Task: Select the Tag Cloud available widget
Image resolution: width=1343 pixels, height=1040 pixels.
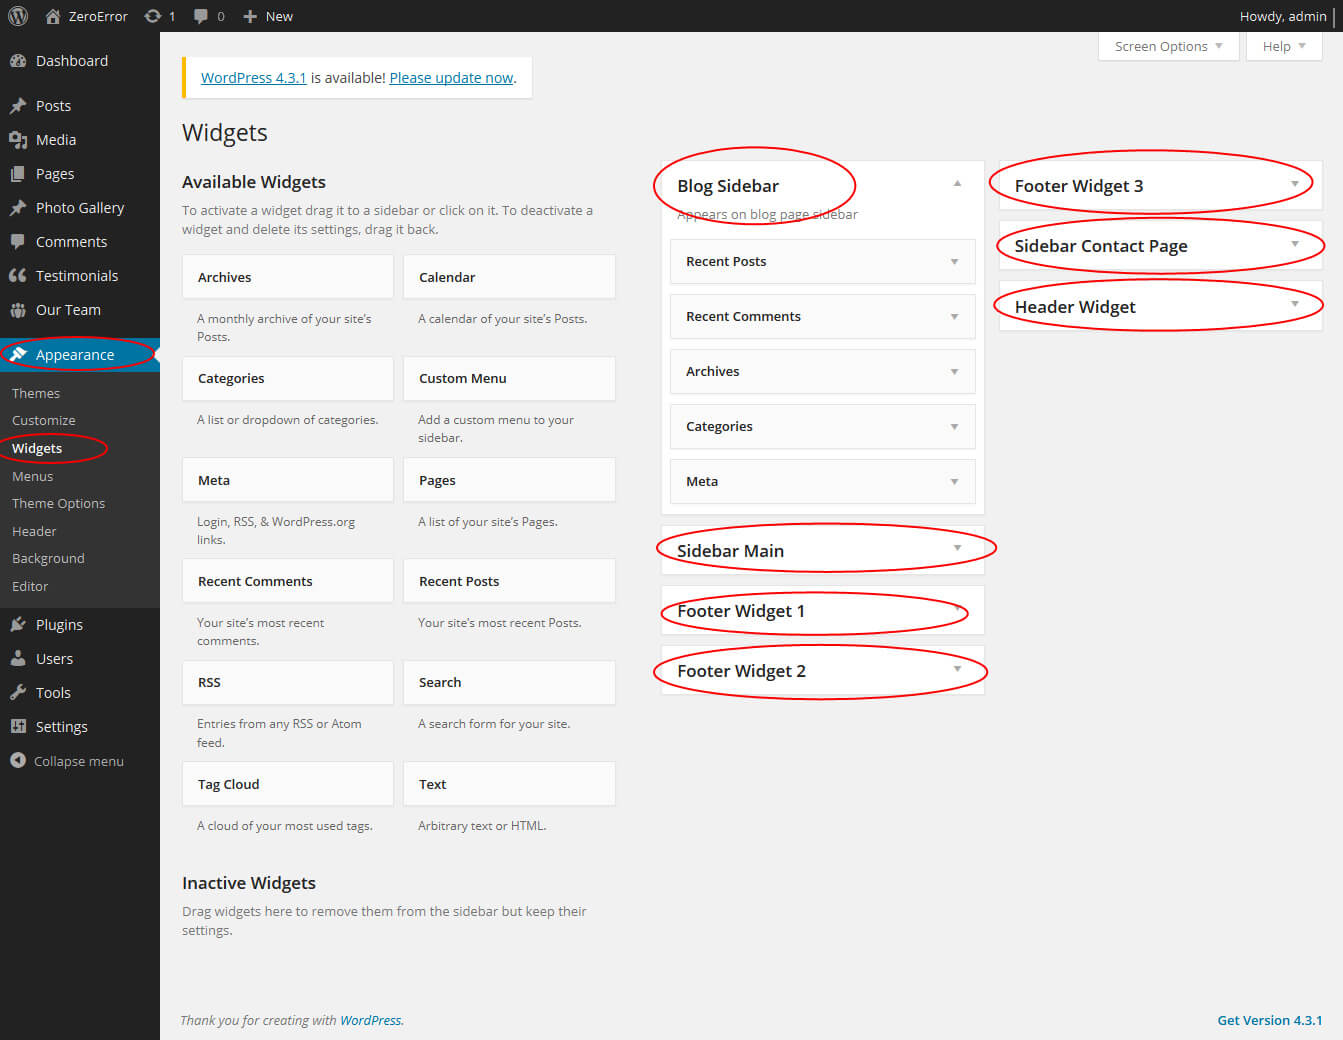Action: coord(288,784)
